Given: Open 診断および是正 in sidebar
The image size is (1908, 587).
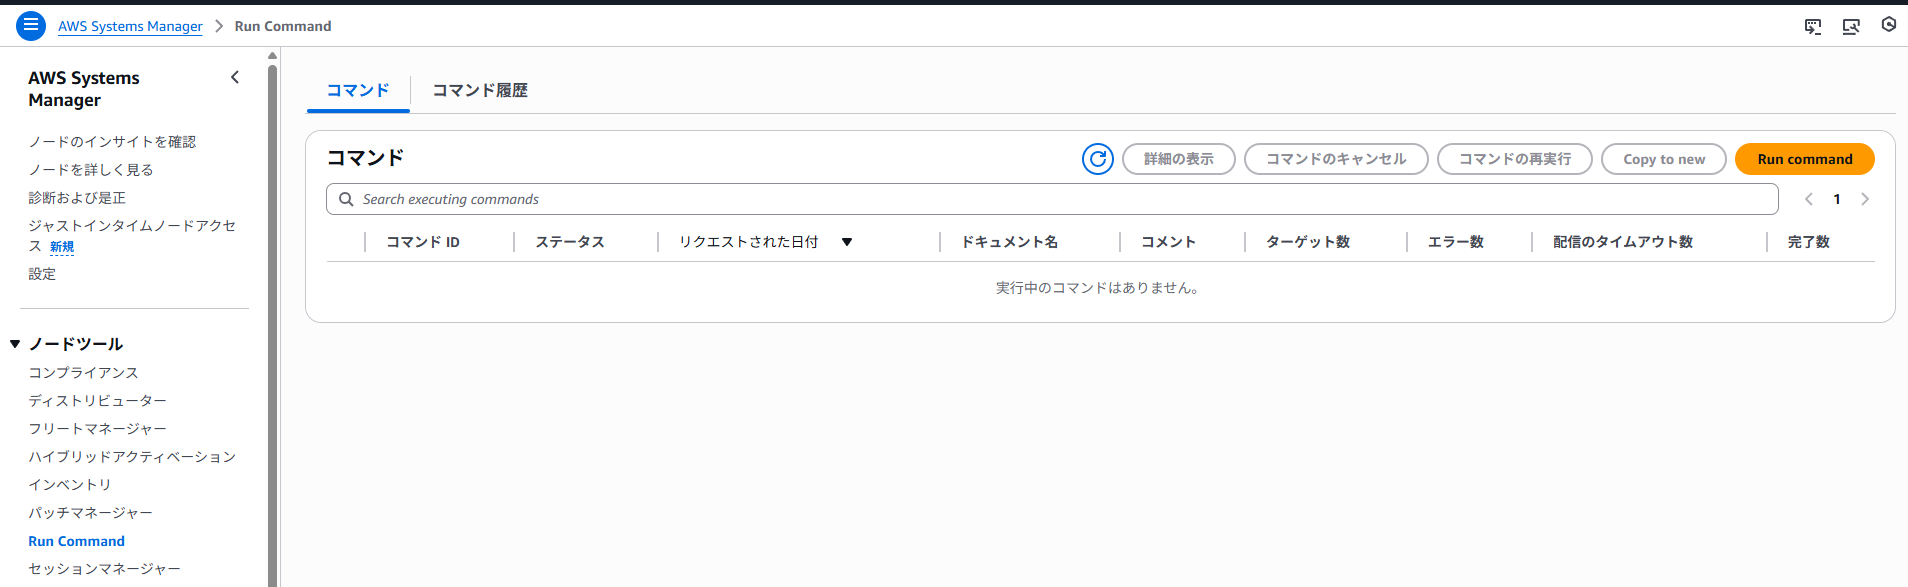Looking at the screenshot, I should (77, 198).
